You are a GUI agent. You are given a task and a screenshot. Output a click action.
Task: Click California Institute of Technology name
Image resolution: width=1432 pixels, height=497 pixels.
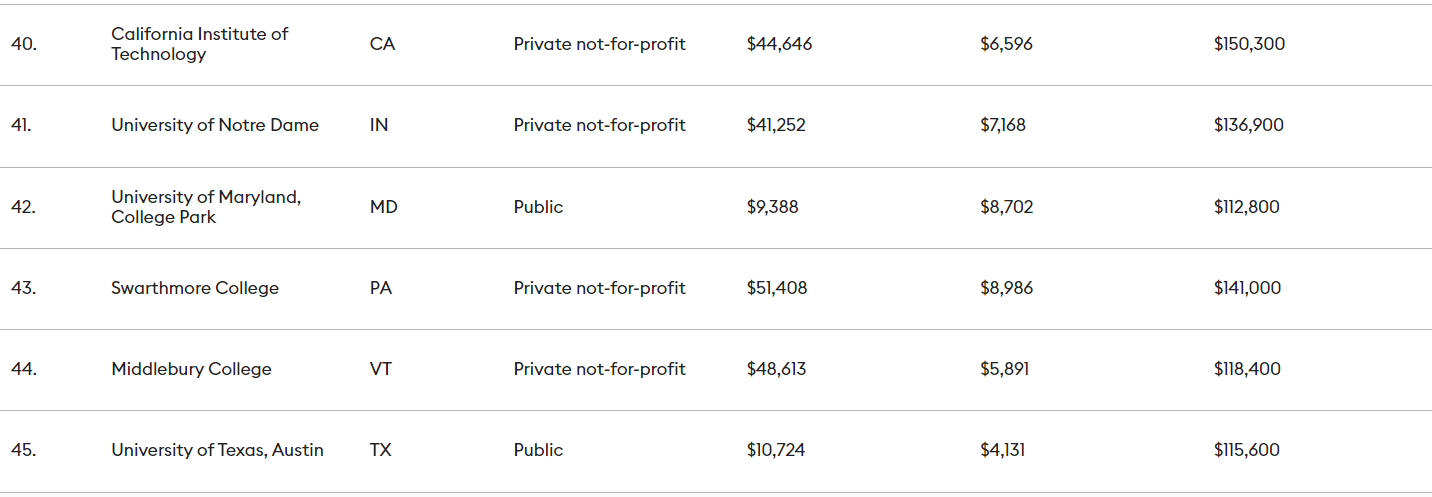[x=199, y=44]
